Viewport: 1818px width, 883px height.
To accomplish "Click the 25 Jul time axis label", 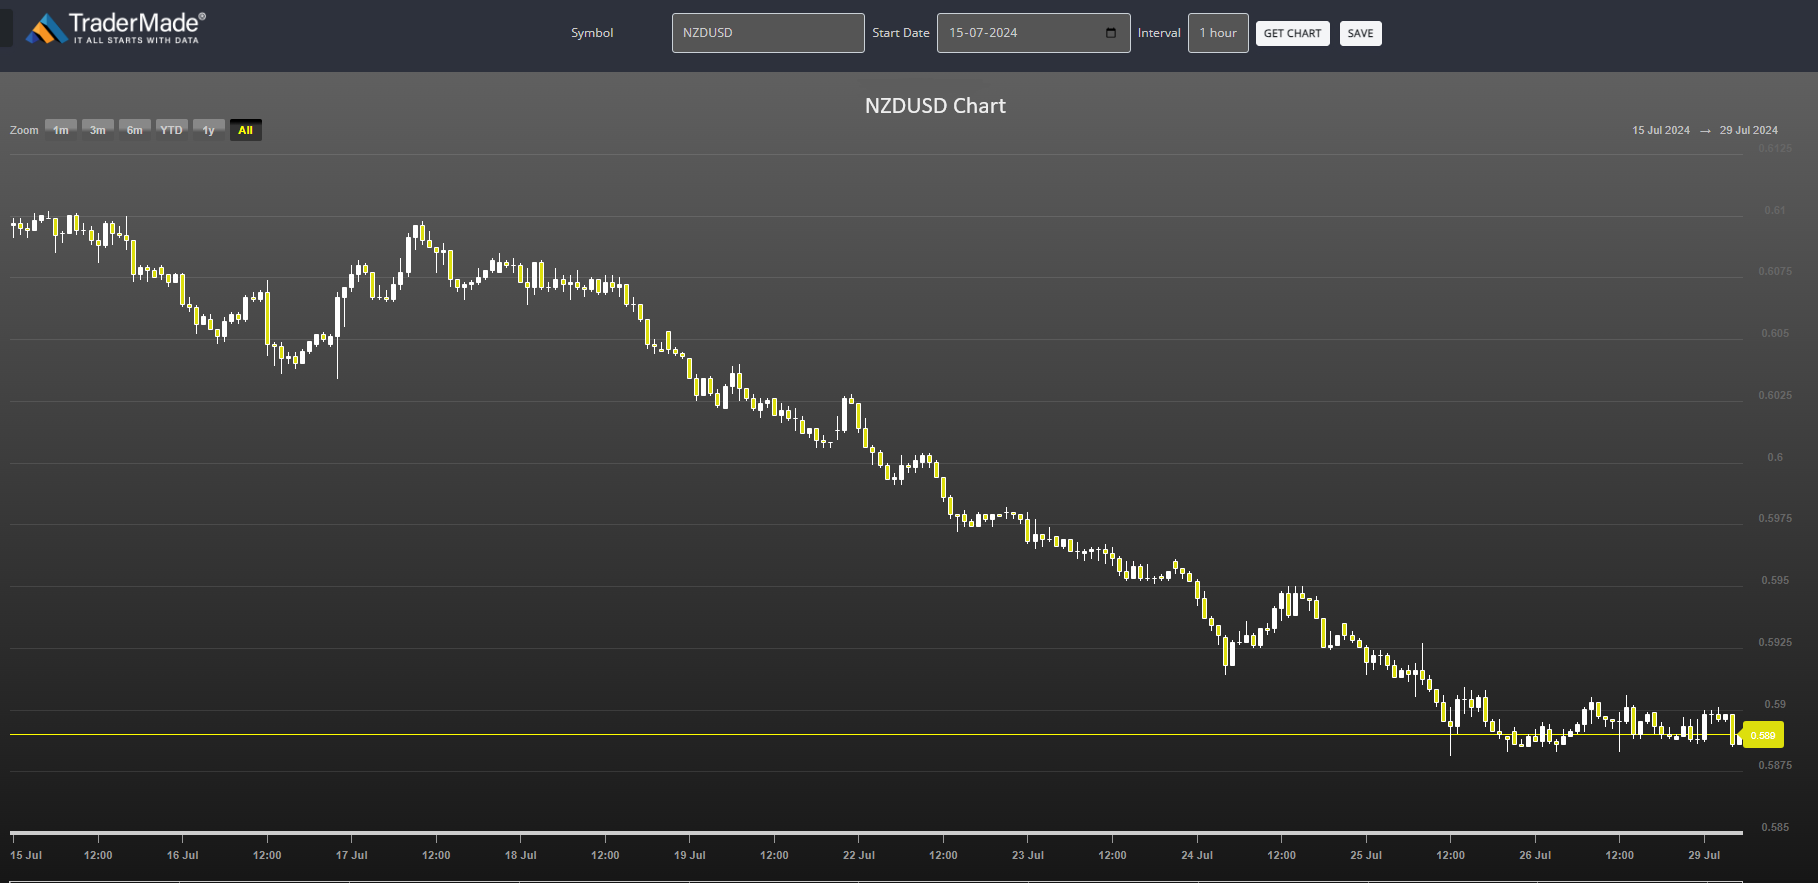I will coord(1365,855).
